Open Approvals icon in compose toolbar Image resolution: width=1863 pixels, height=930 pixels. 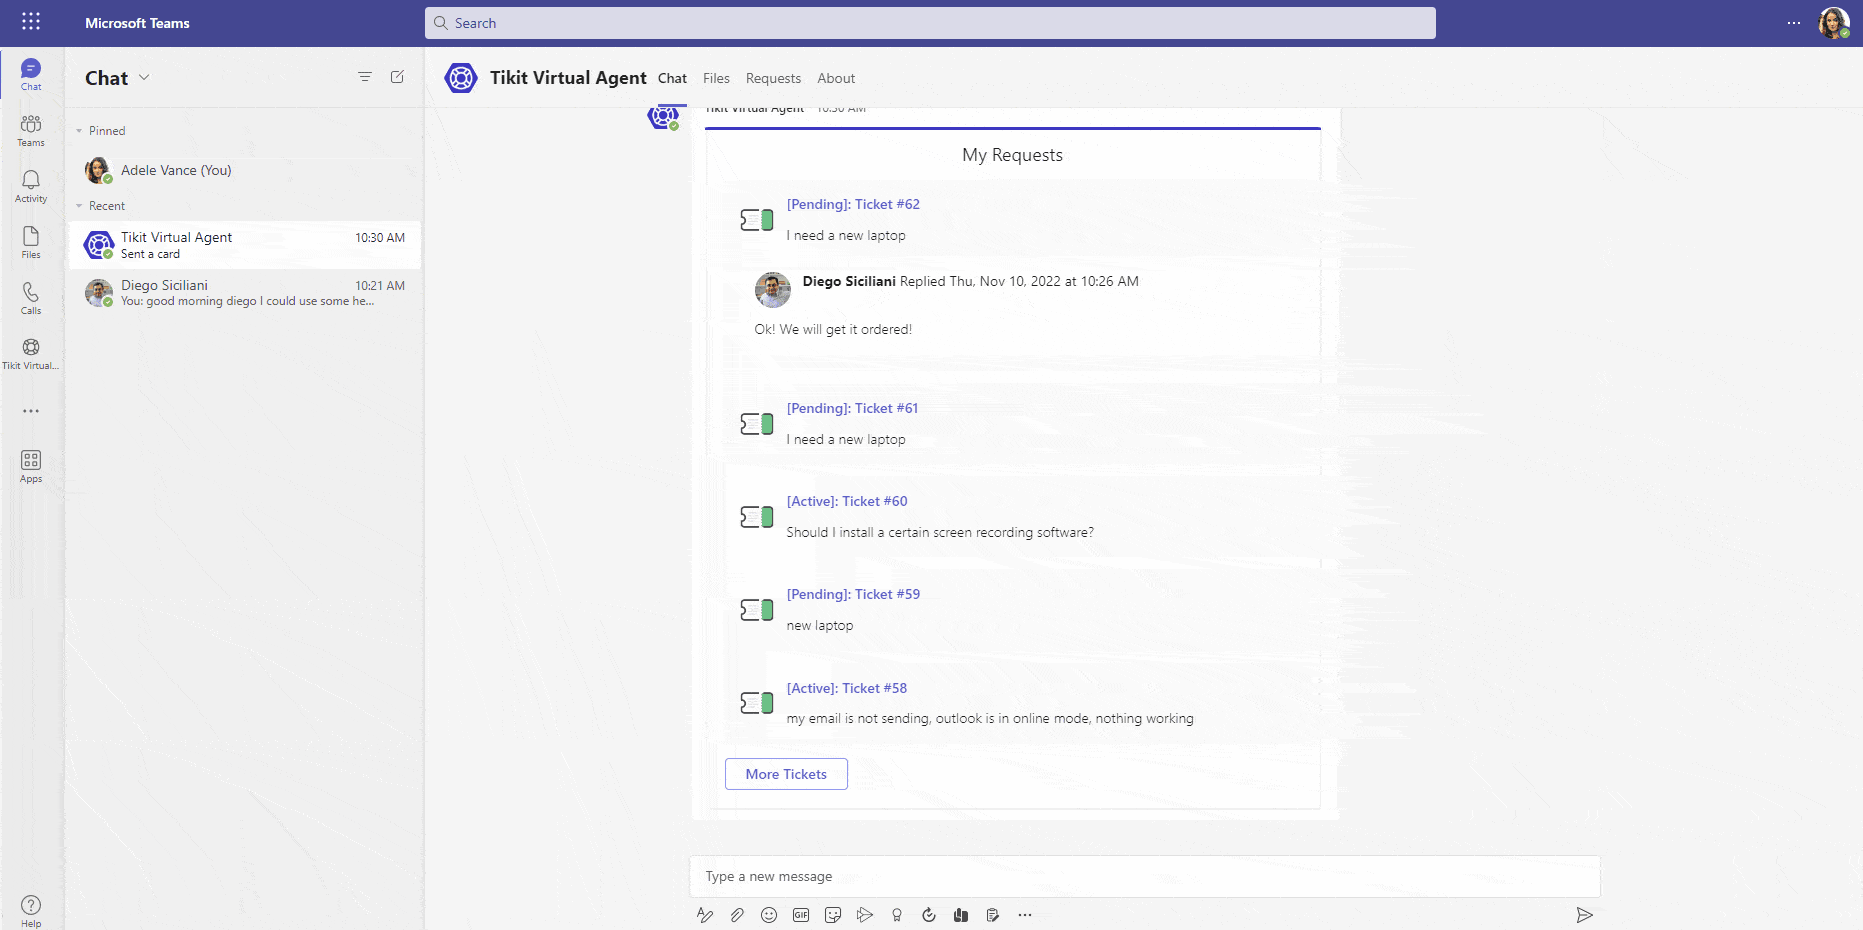(x=993, y=915)
